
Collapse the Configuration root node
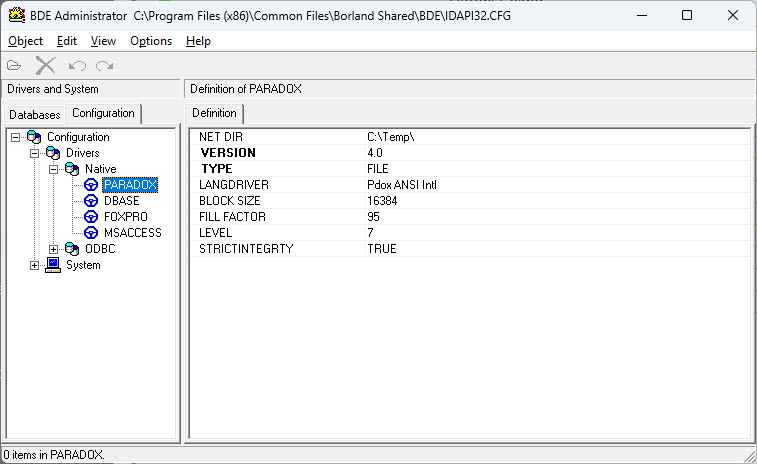[x=15, y=138]
